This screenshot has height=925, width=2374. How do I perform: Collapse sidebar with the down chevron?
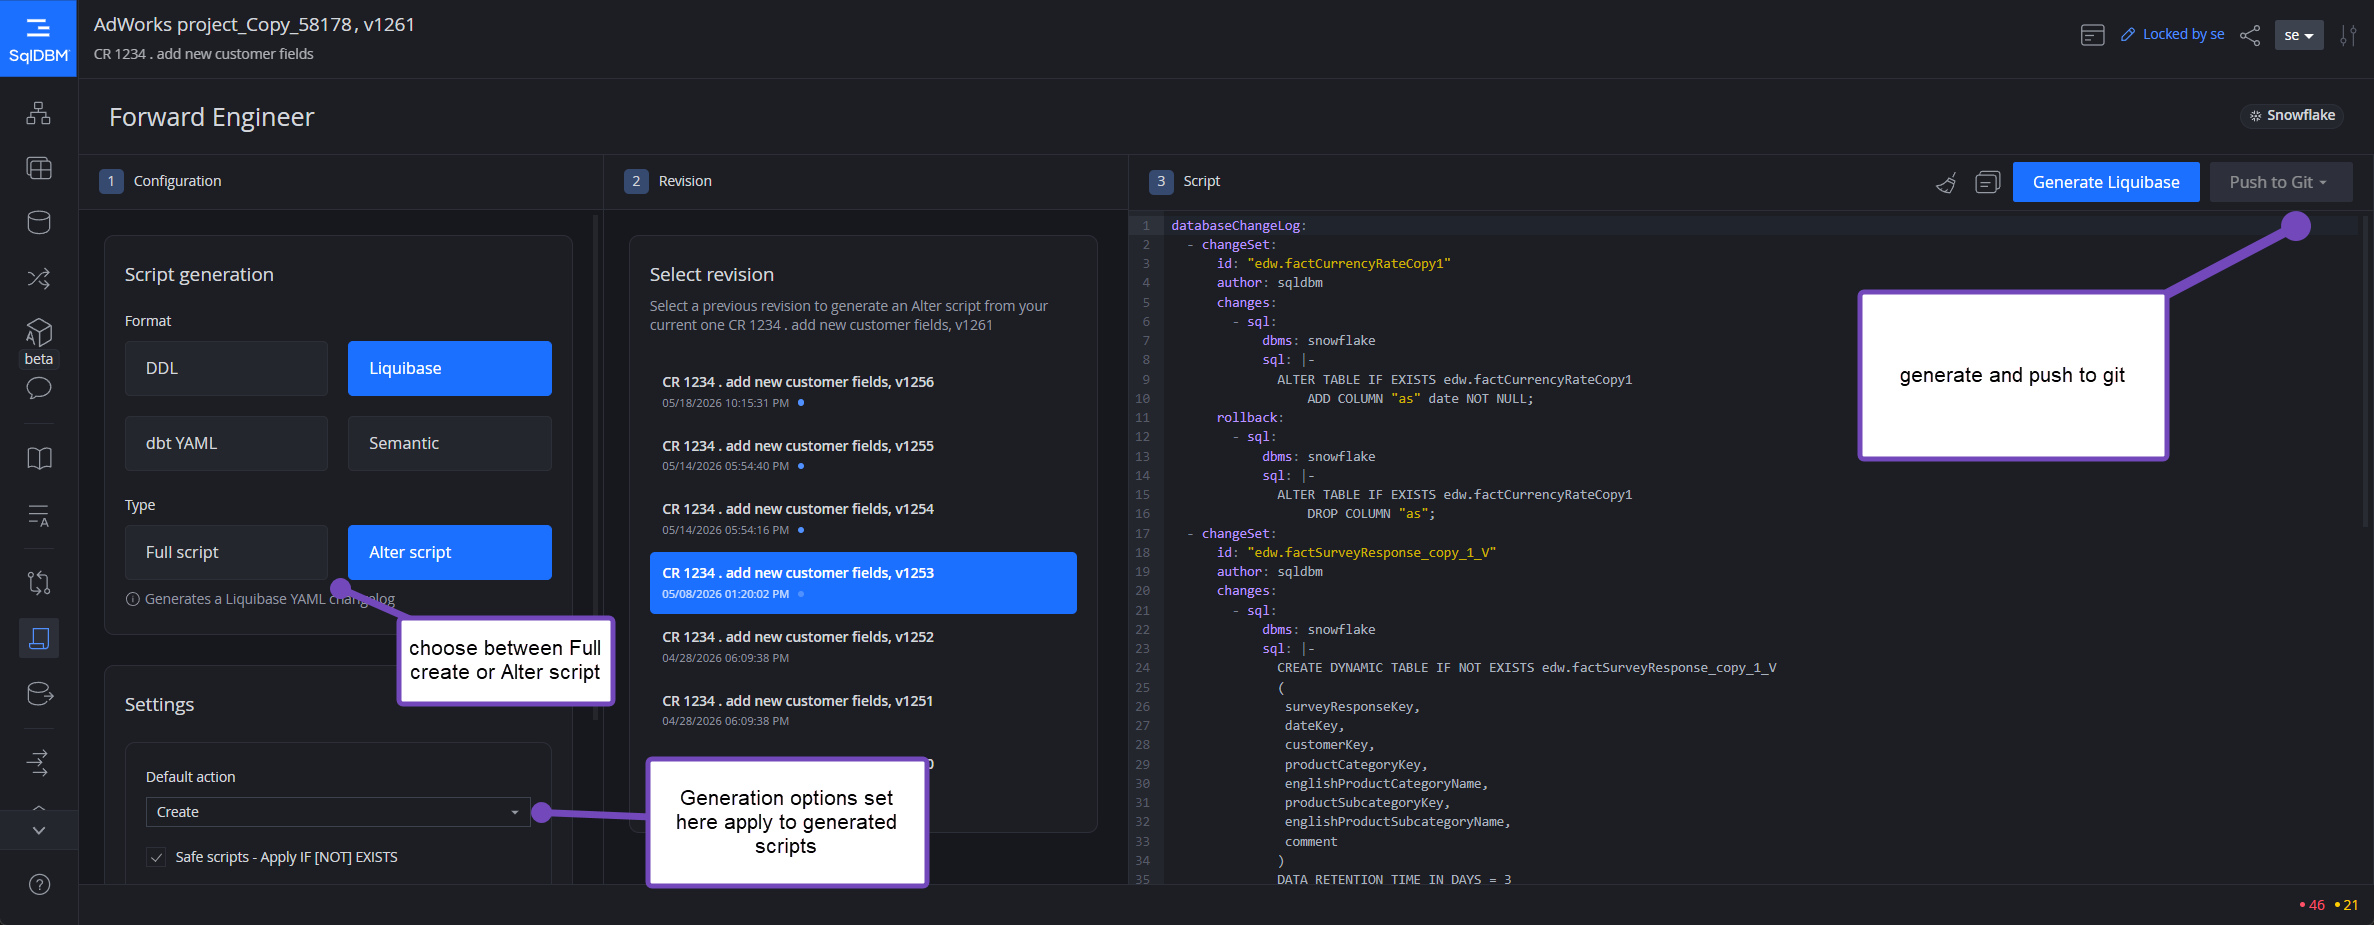click(38, 831)
